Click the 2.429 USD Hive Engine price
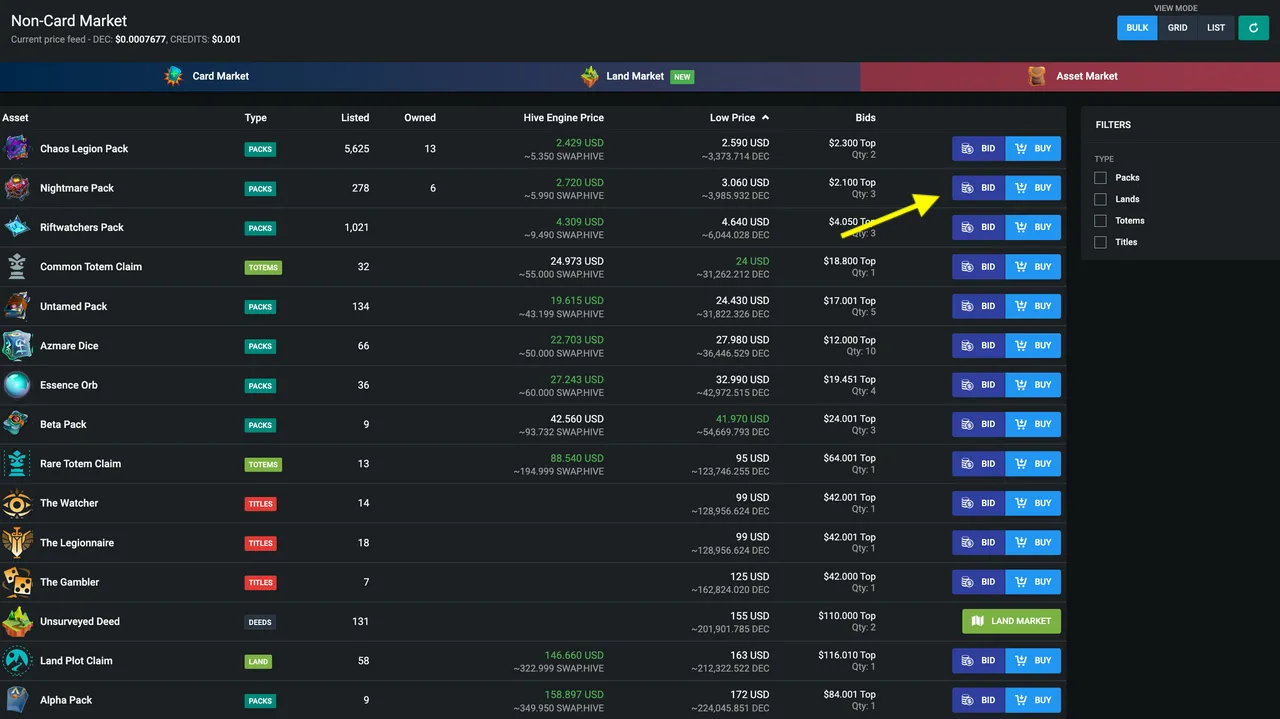The image size is (1280, 719). point(580,143)
